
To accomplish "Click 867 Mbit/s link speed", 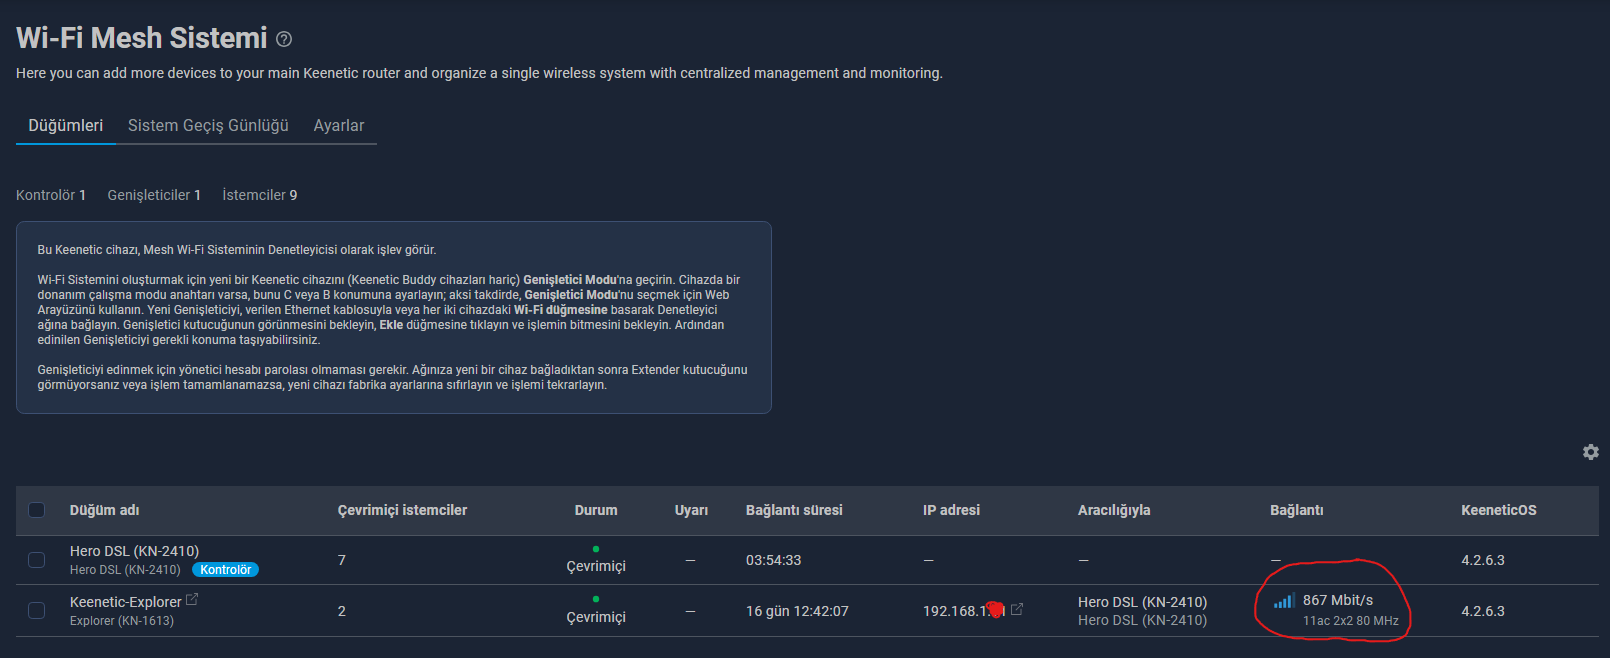I will [1338, 600].
